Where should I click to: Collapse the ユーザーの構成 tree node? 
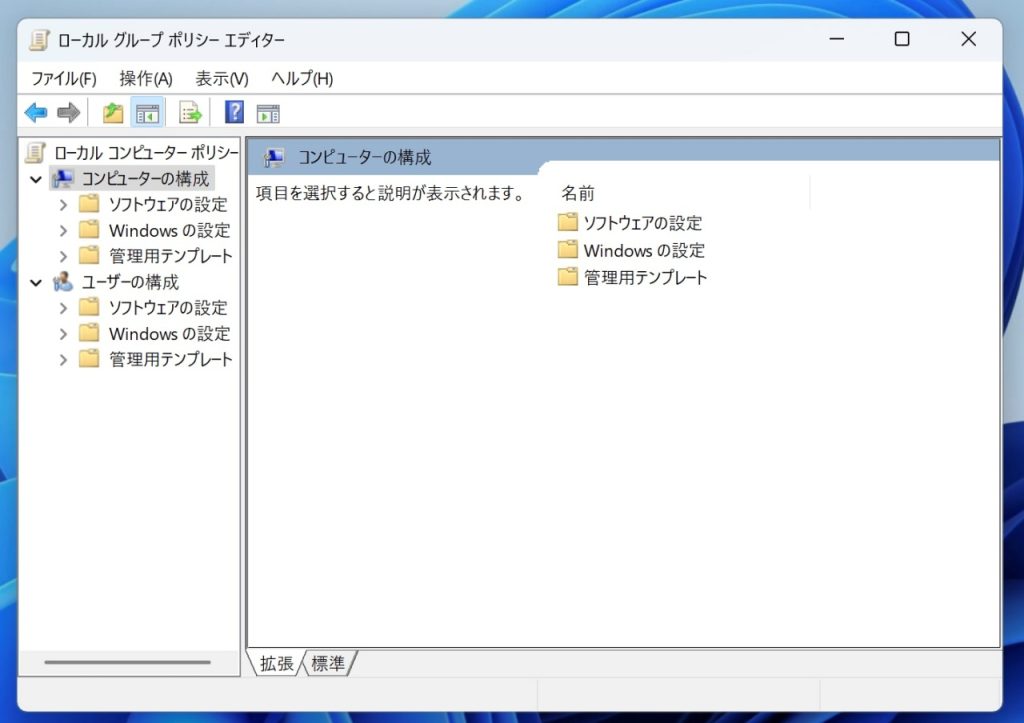point(37,282)
